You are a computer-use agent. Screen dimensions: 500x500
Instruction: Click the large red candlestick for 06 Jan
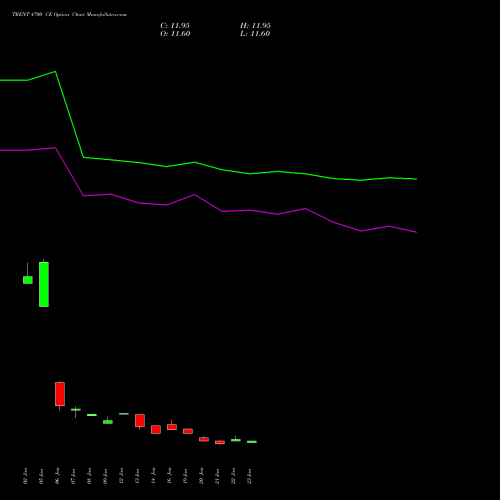(x=60, y=394)
